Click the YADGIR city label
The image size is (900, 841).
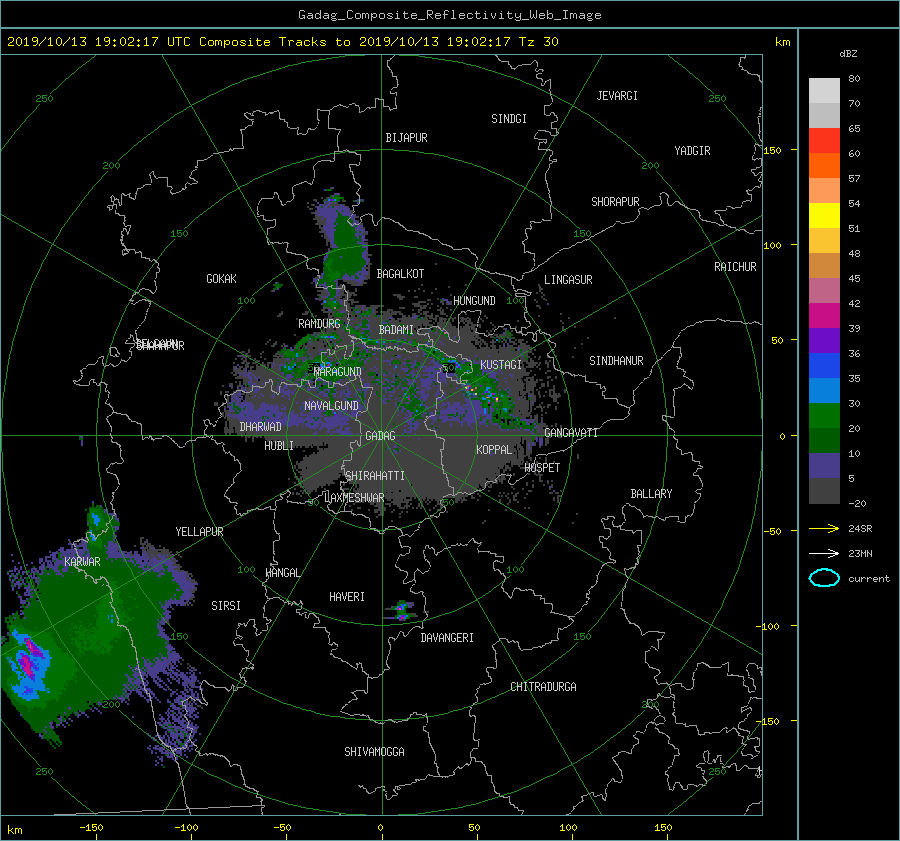point(692,151)
